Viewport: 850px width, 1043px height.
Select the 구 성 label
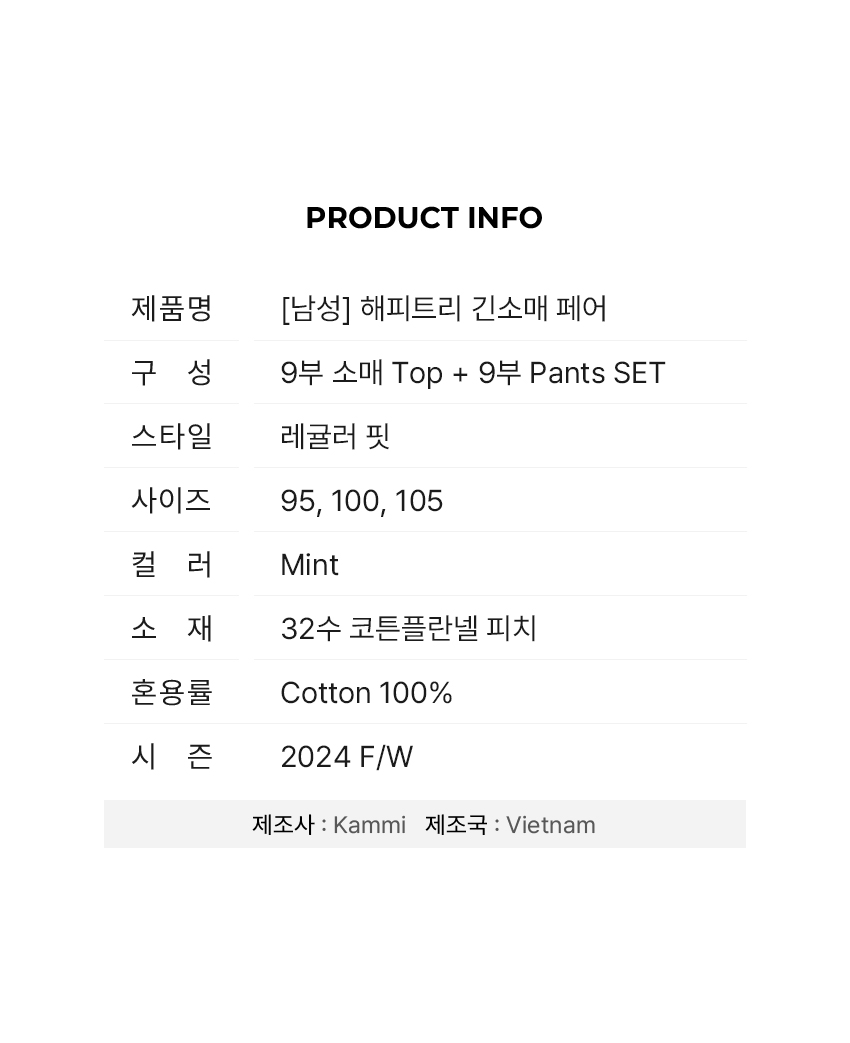(172, 372)
